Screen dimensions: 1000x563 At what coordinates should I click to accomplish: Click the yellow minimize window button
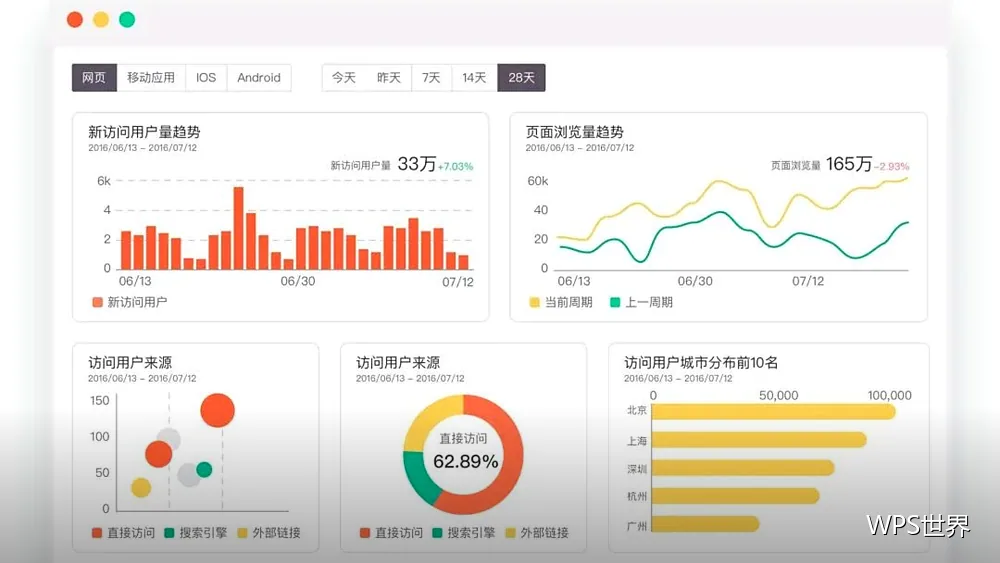point(101,20)
